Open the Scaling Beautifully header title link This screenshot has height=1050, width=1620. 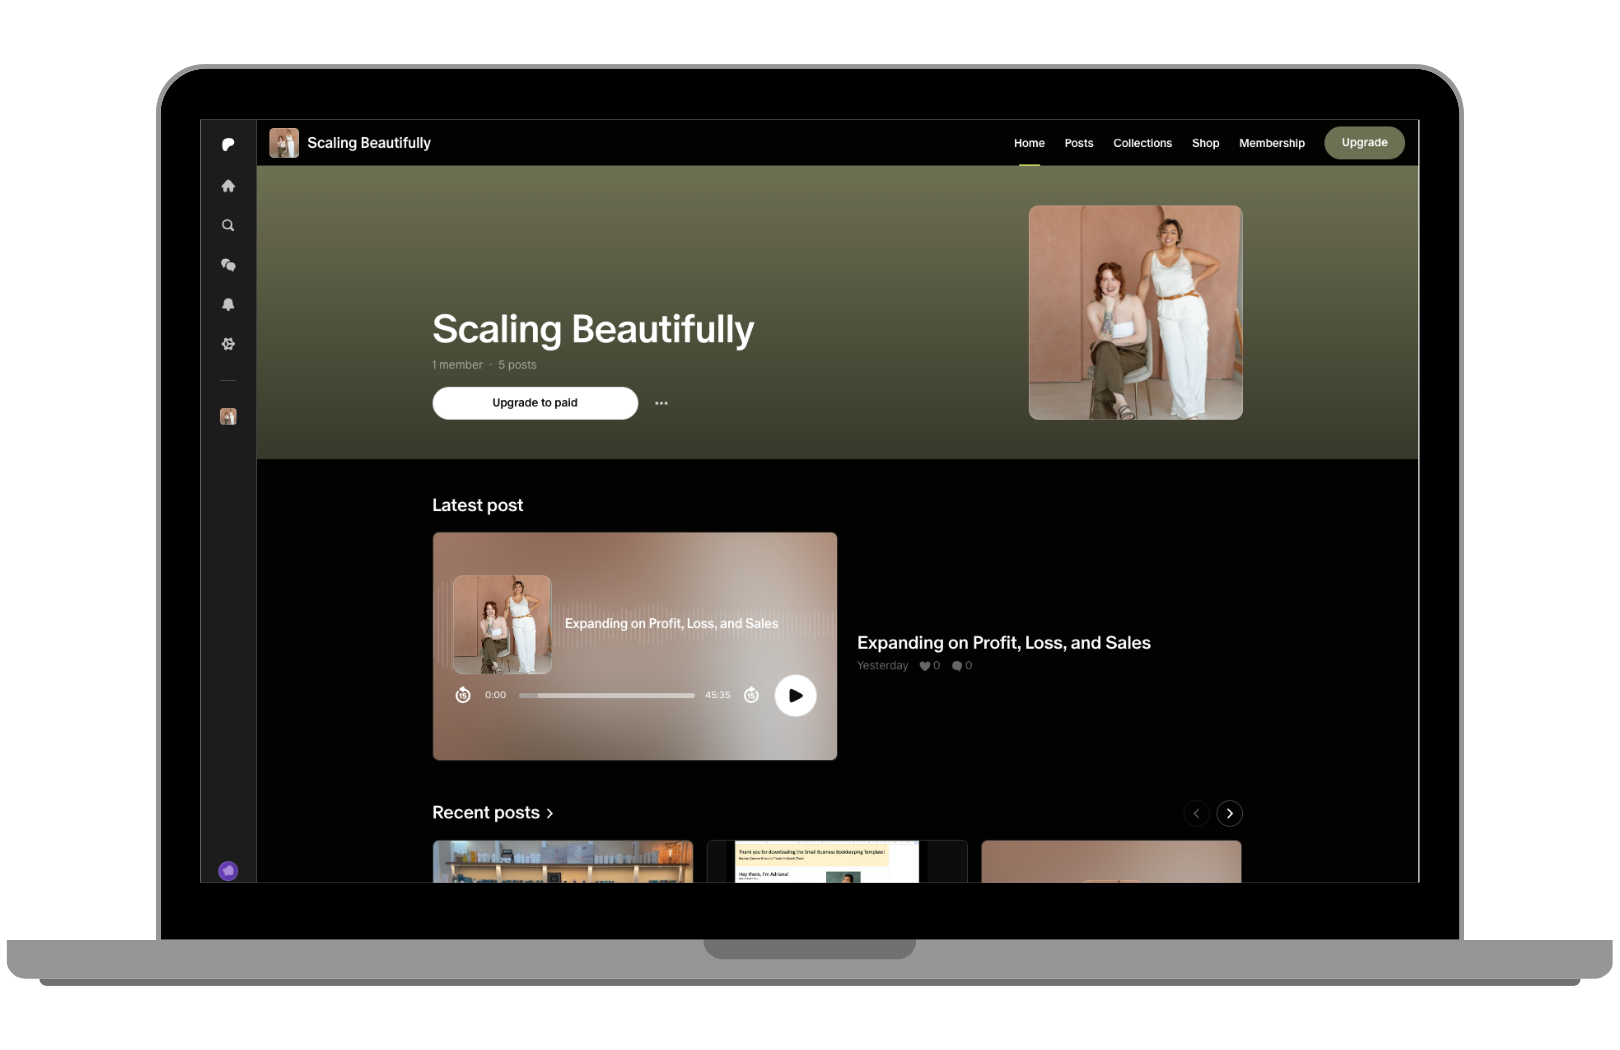click(369, 143)
